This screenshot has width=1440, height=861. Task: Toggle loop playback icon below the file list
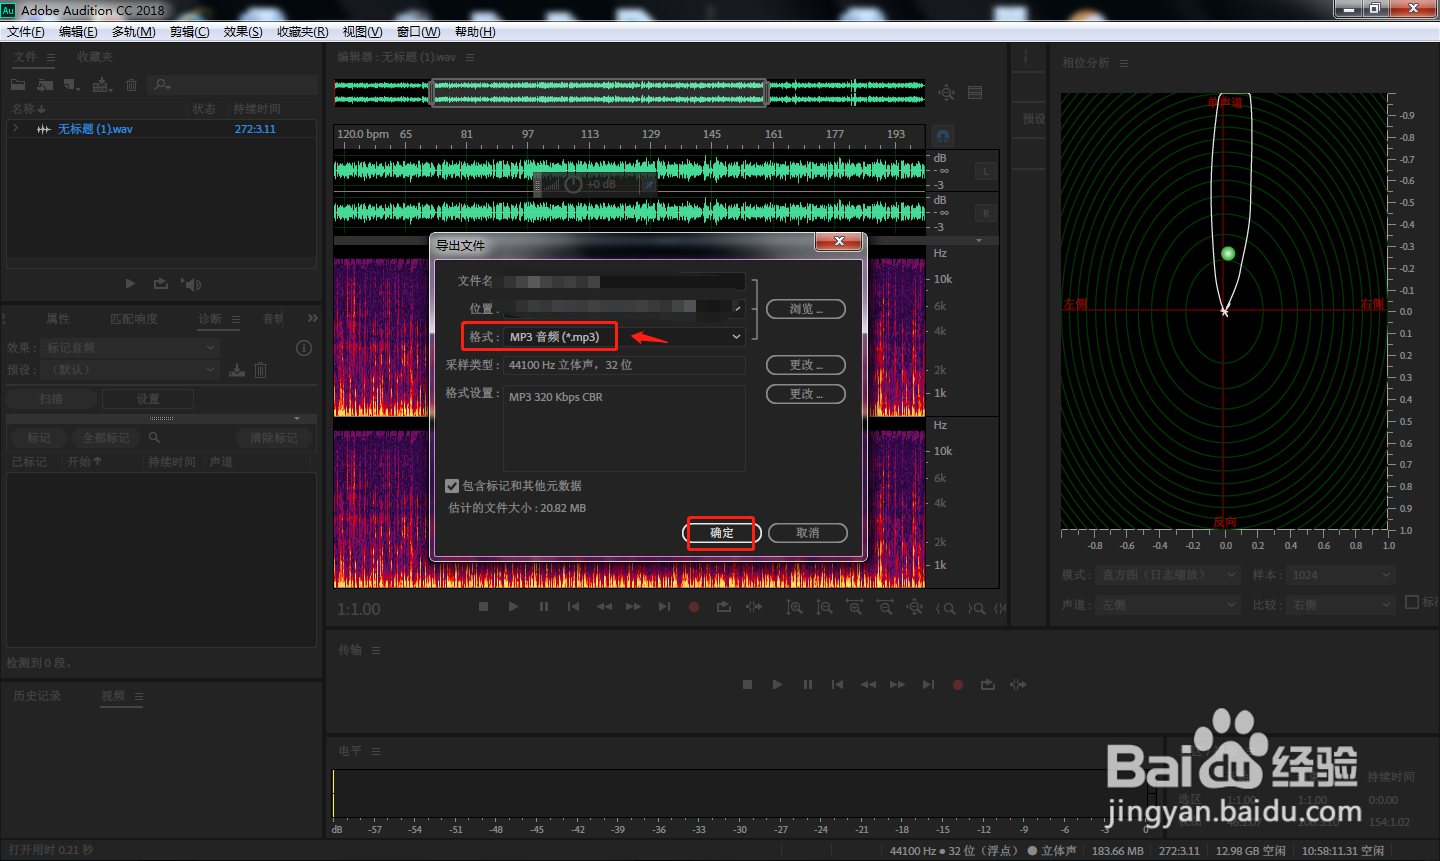(x=160, y=284)
